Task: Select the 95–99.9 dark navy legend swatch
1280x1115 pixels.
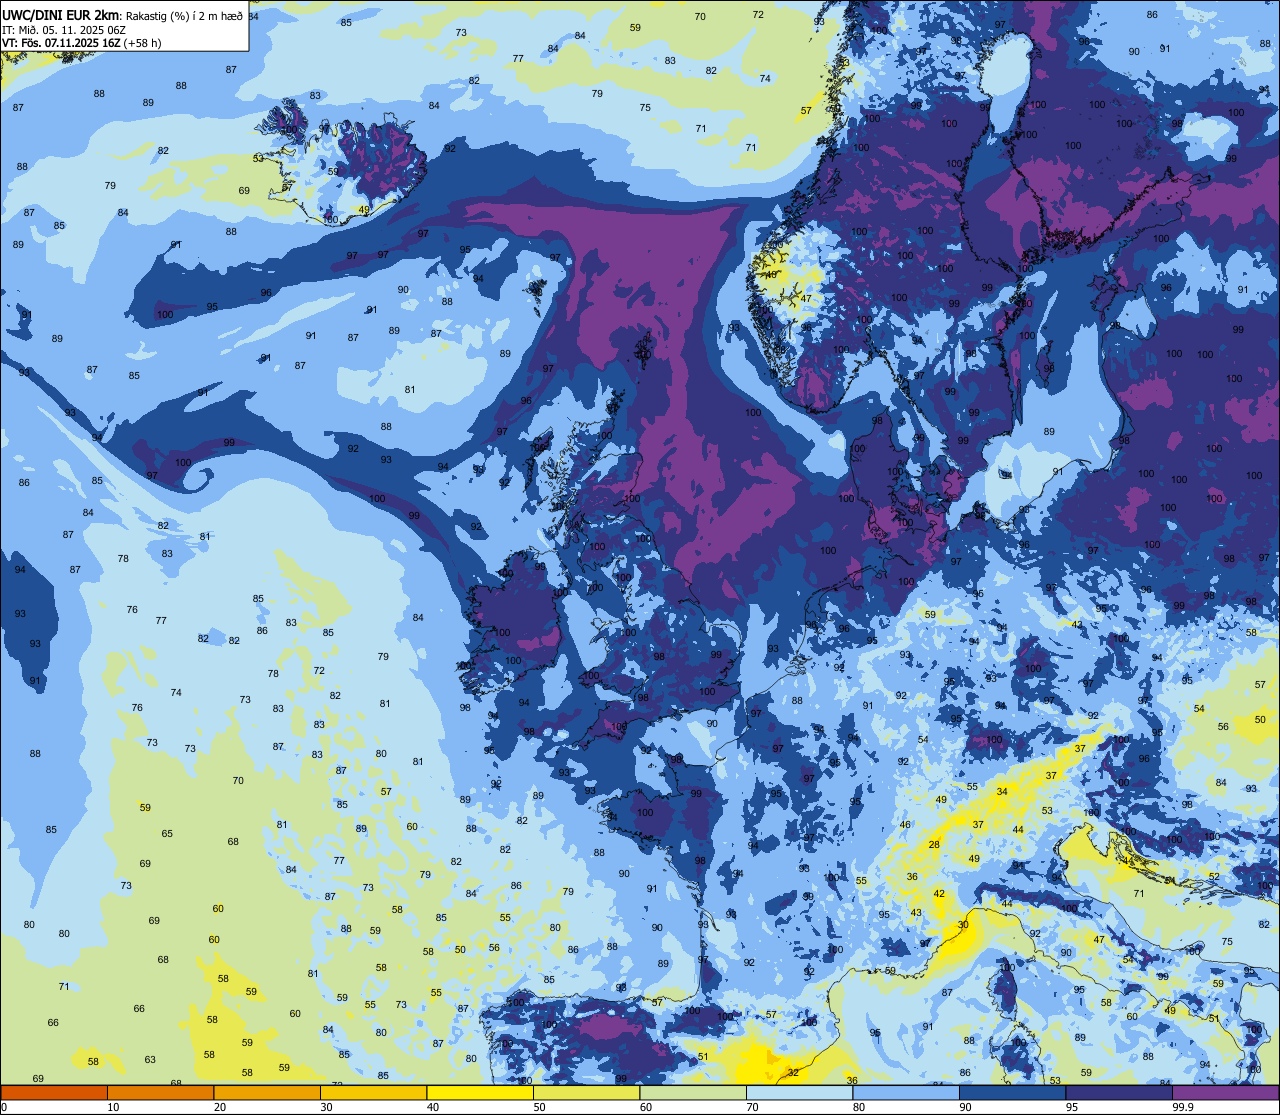Action: point(1119,1092)
